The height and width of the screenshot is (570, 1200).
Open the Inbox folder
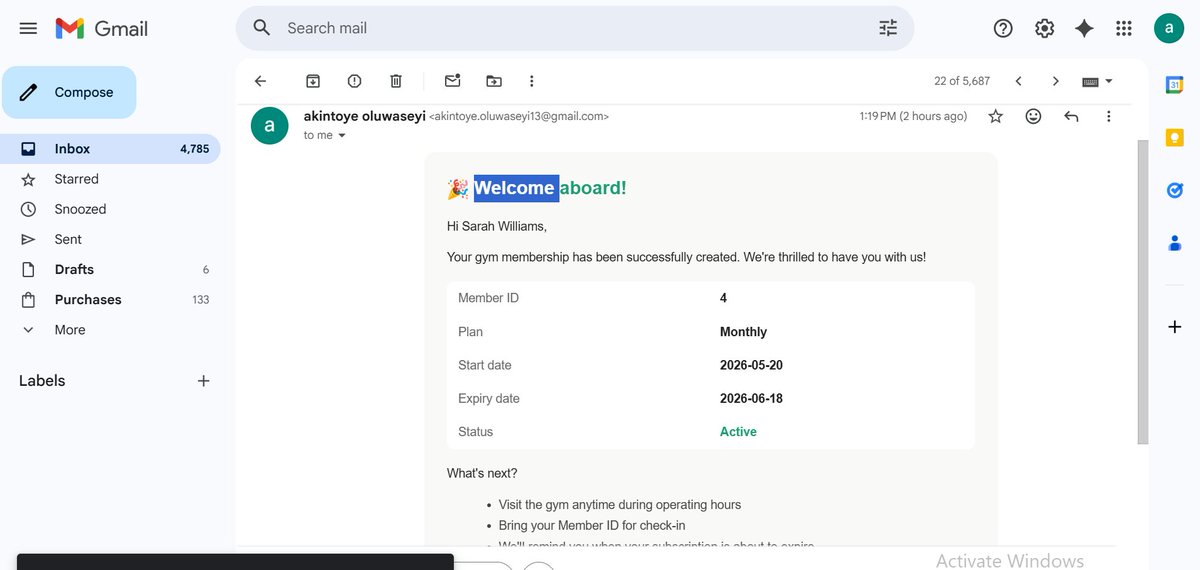coord(111,149)
